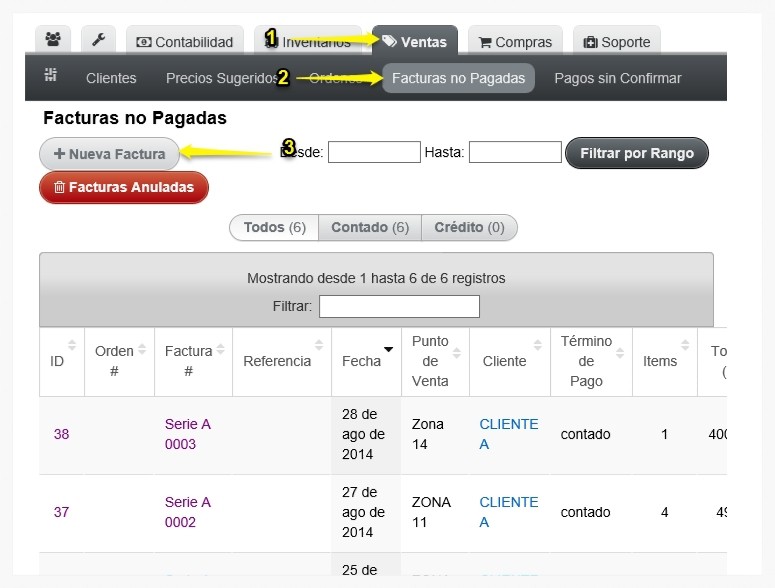The image size is (775, 588).
Task: Apply Filtrar por Rango
Action: pos(637,153)
